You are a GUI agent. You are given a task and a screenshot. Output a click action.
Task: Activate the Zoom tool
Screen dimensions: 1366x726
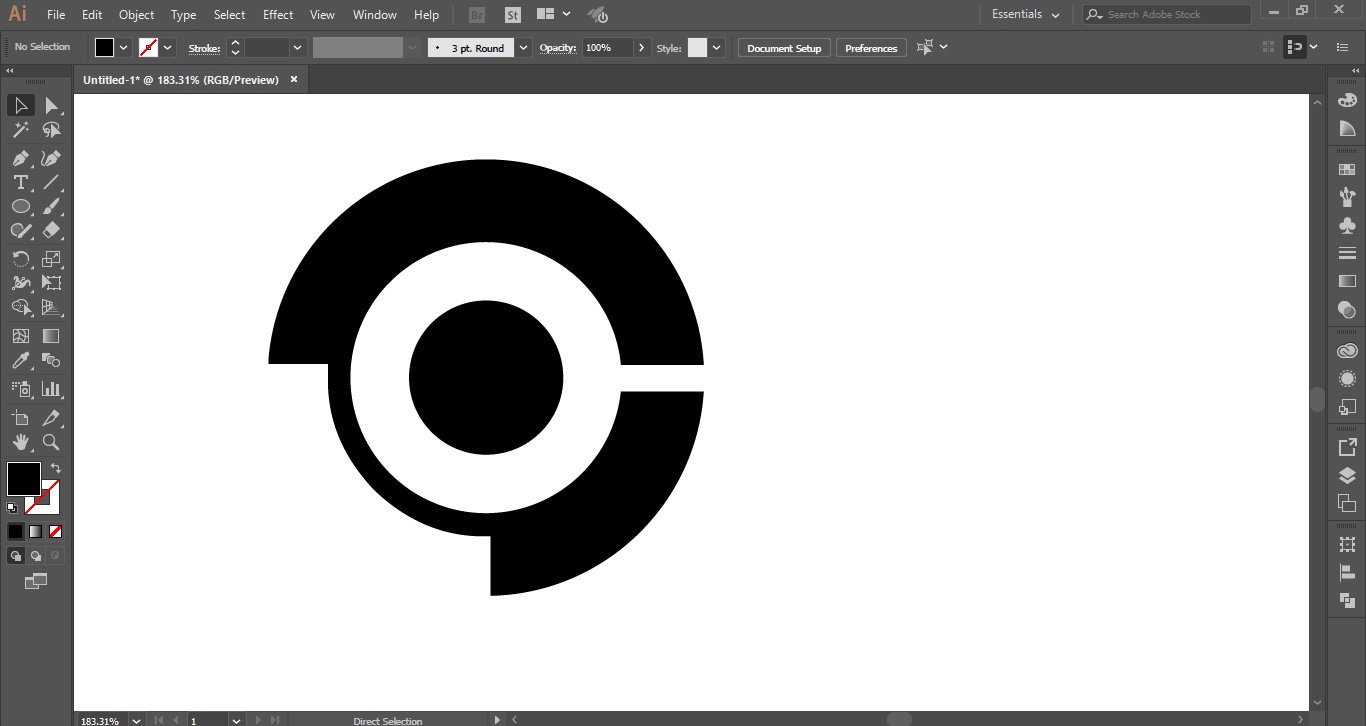pyautogui.click(x=51, y=441)
